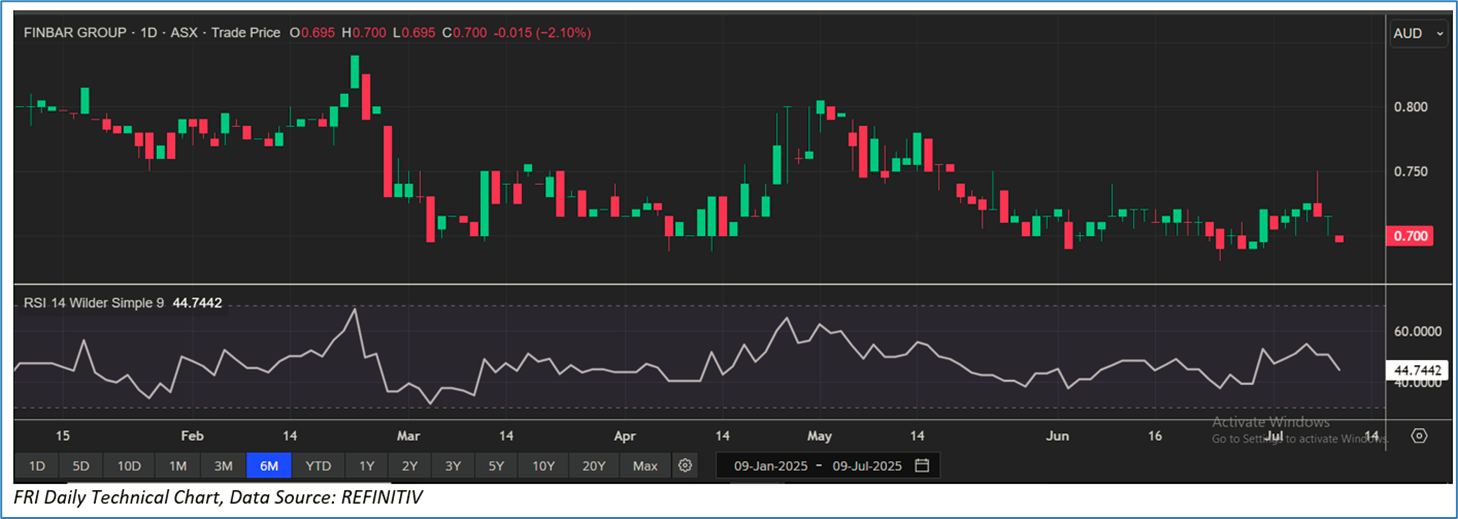Set range to 5Y
Screen dimensions: 1458x519
coord(497,466)
